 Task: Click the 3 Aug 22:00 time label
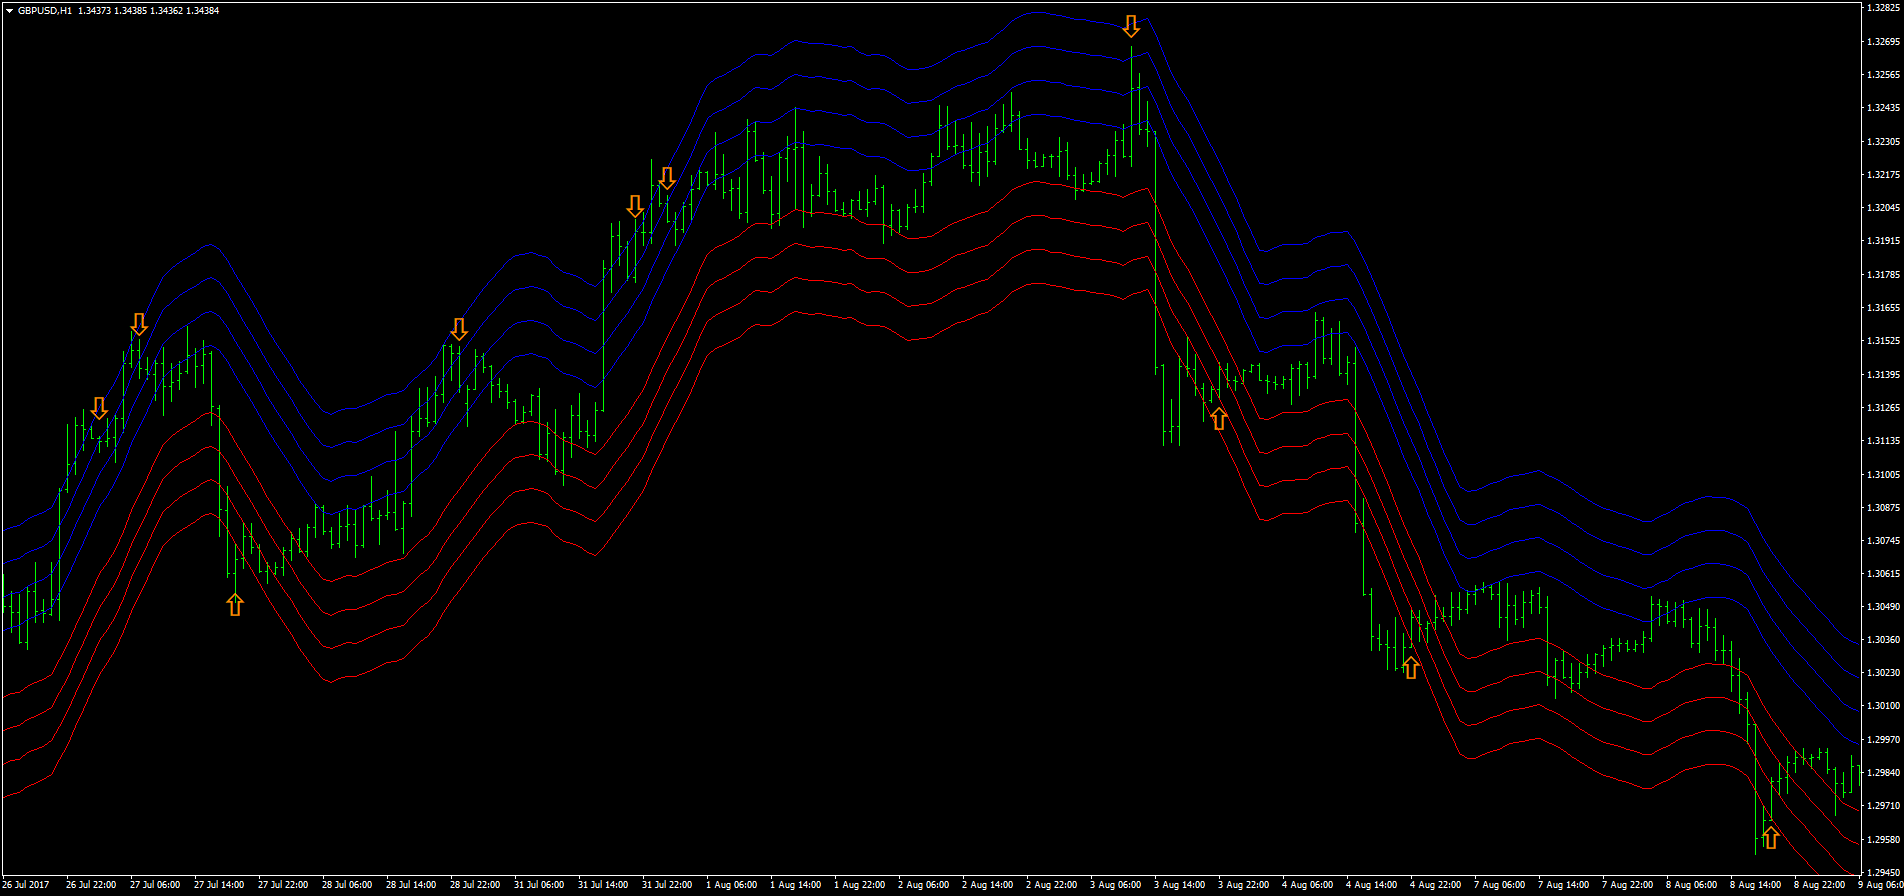click(1243, 885)
